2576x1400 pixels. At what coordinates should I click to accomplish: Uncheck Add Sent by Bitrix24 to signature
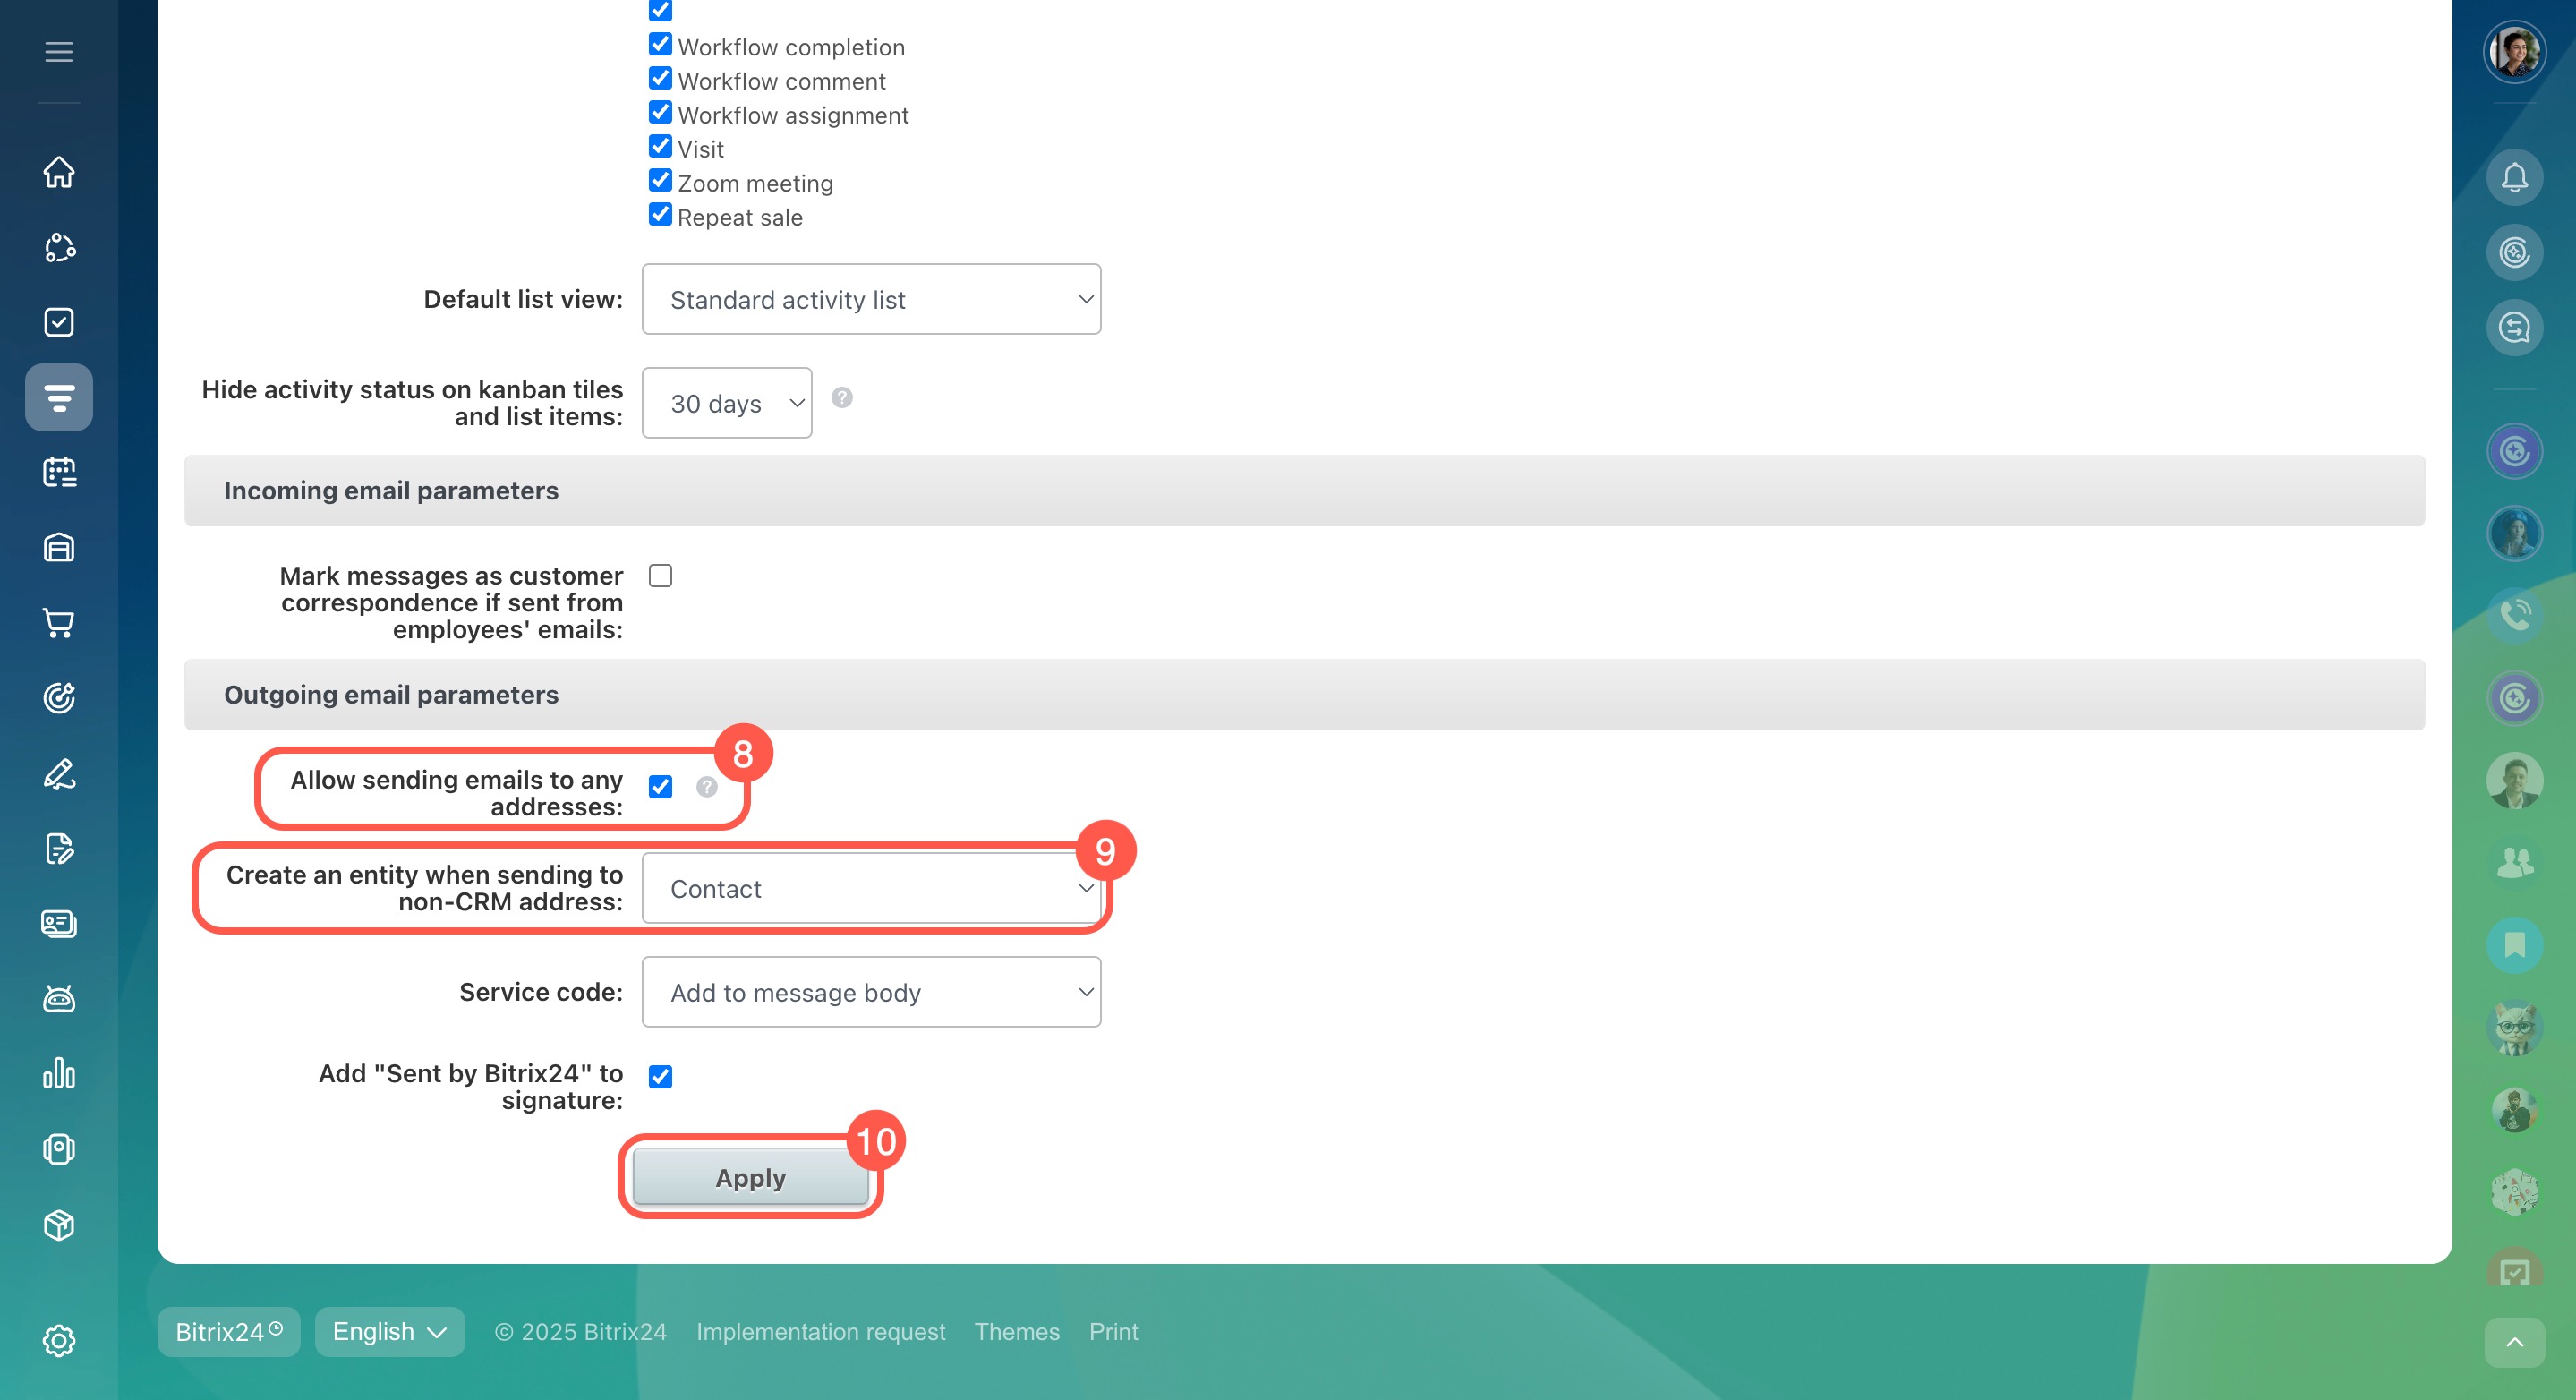[660, 1077]
